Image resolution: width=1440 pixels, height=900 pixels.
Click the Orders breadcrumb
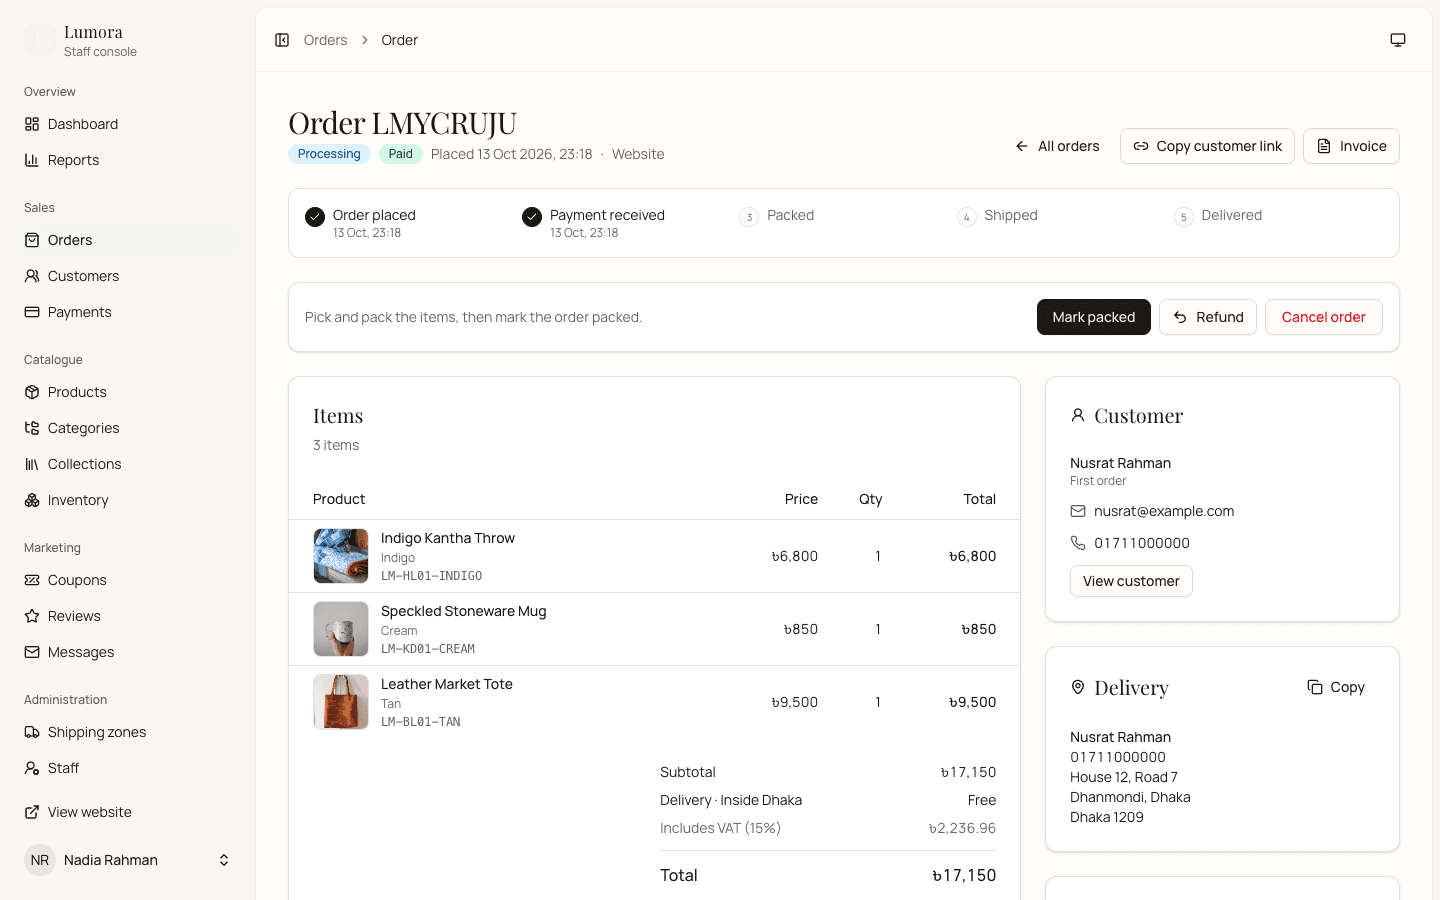click(x=325, y=40)
